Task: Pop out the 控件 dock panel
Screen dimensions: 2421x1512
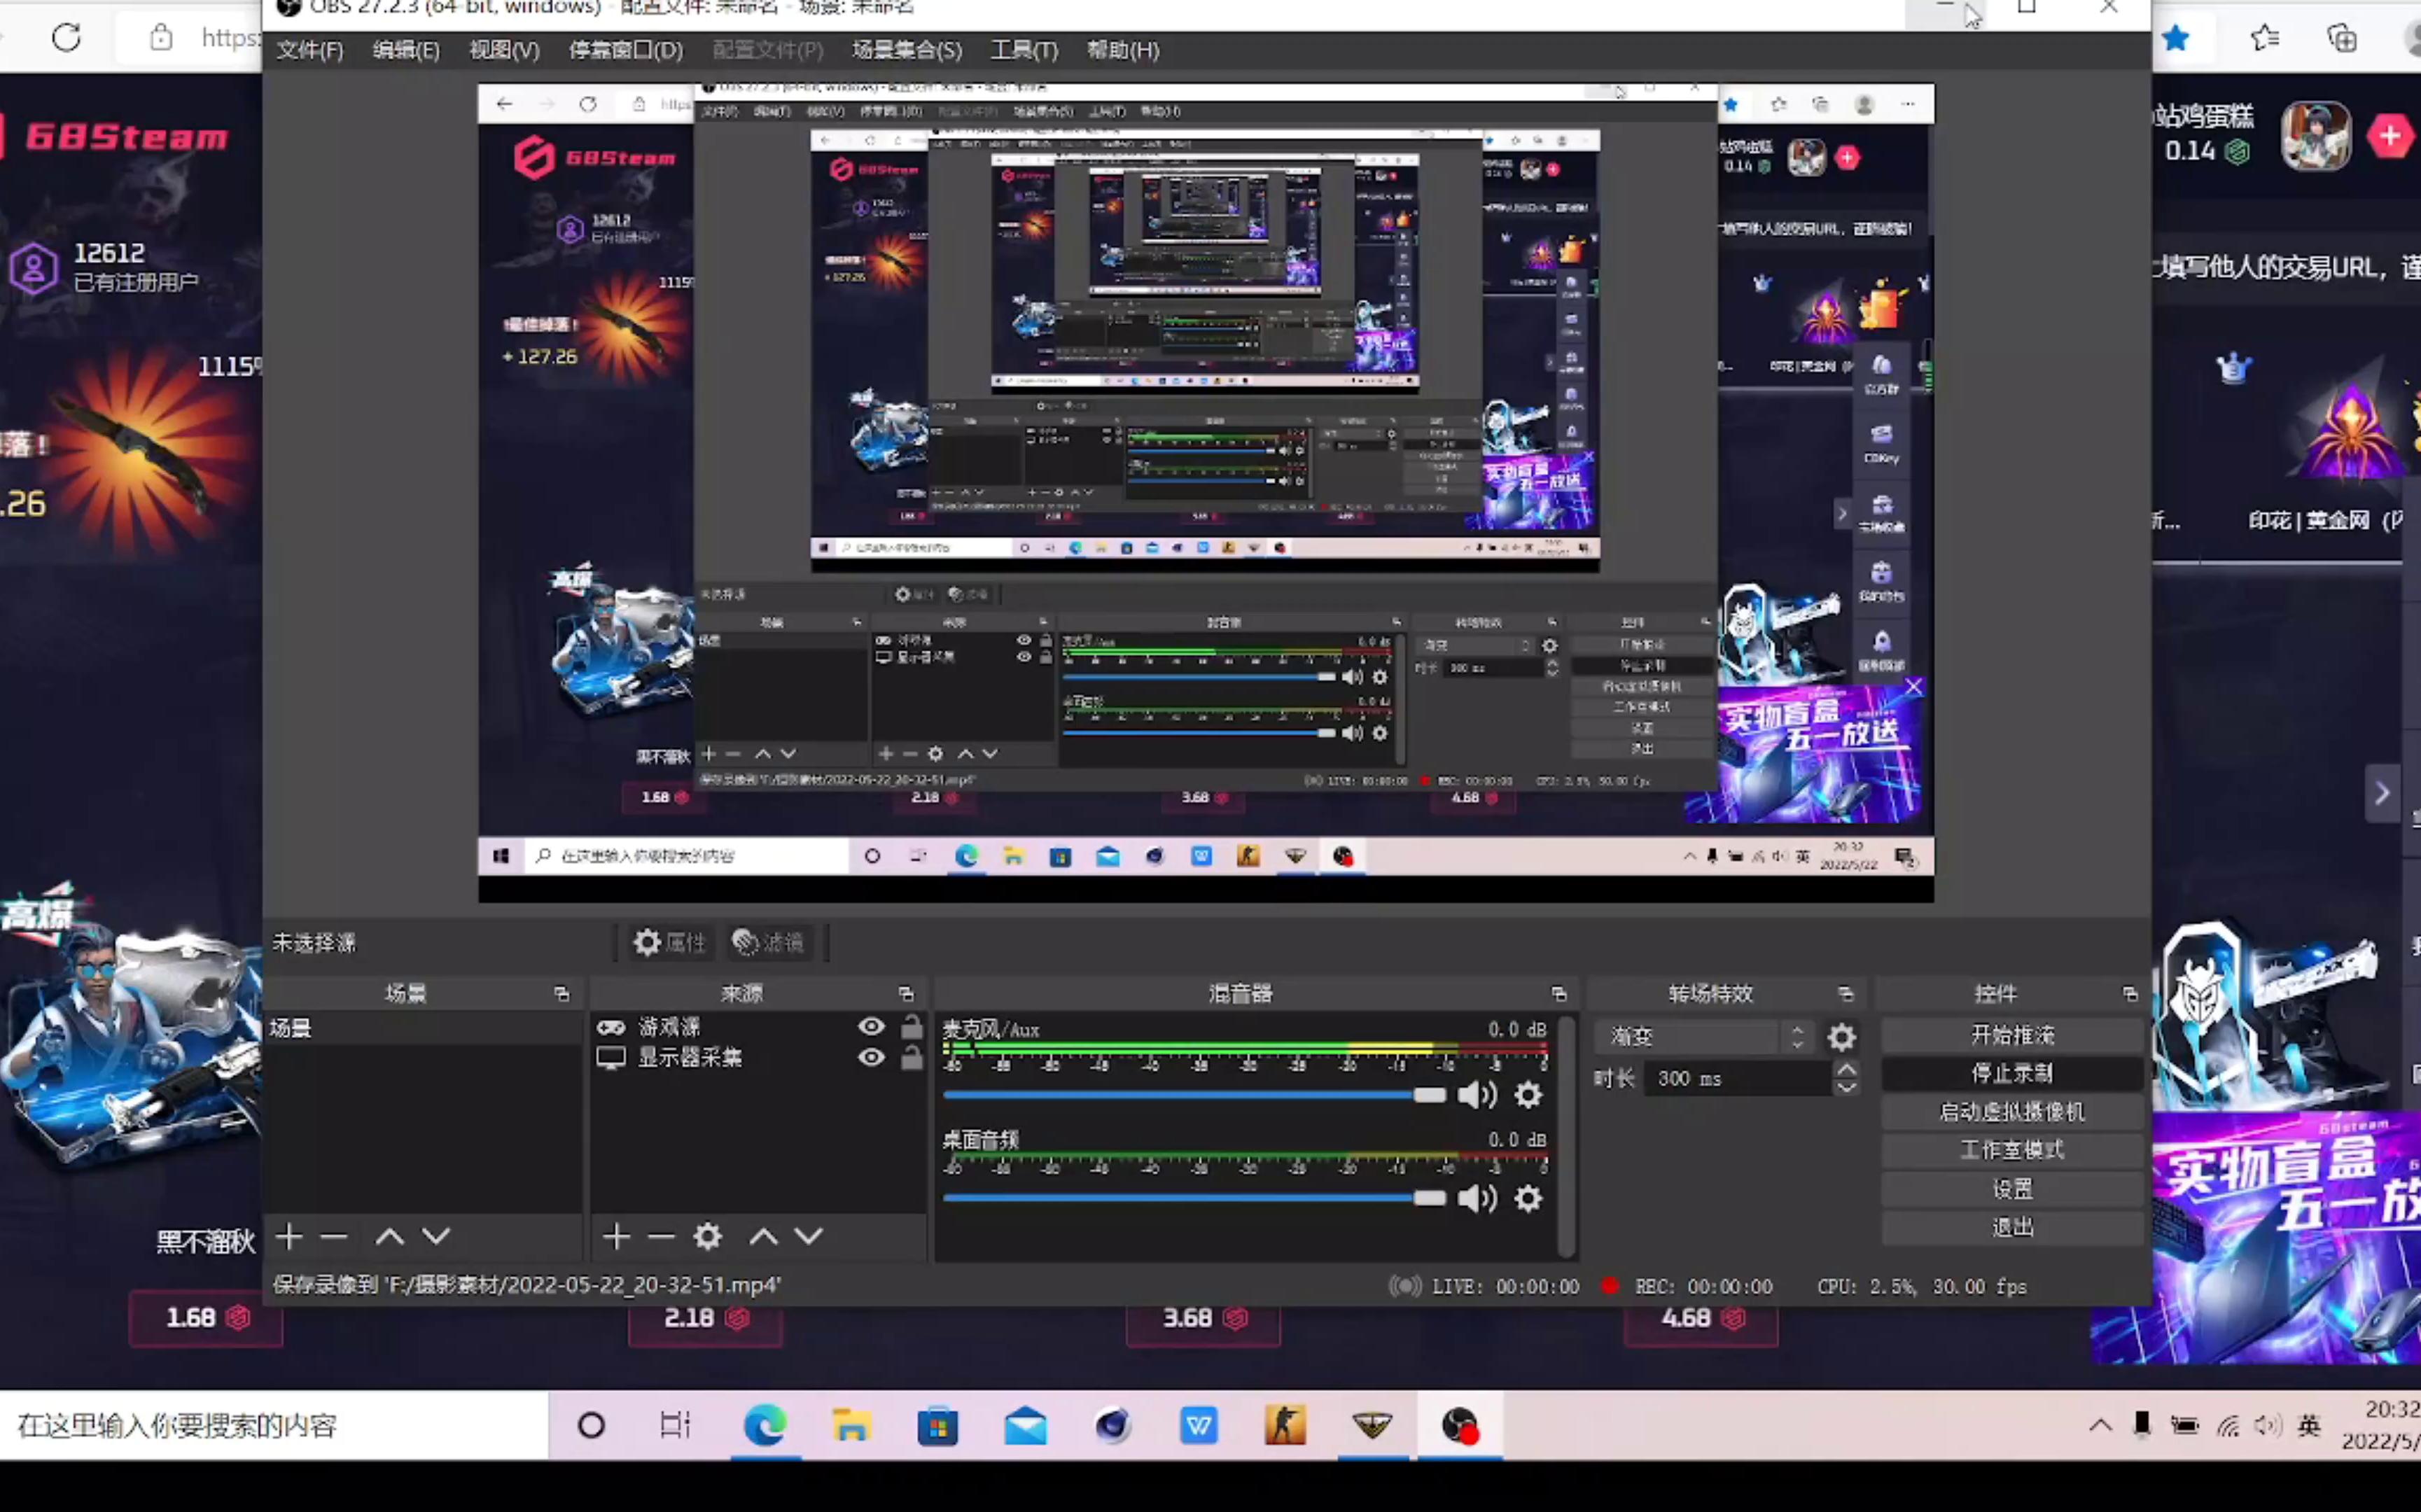Action: click(x=2129, y=993)
